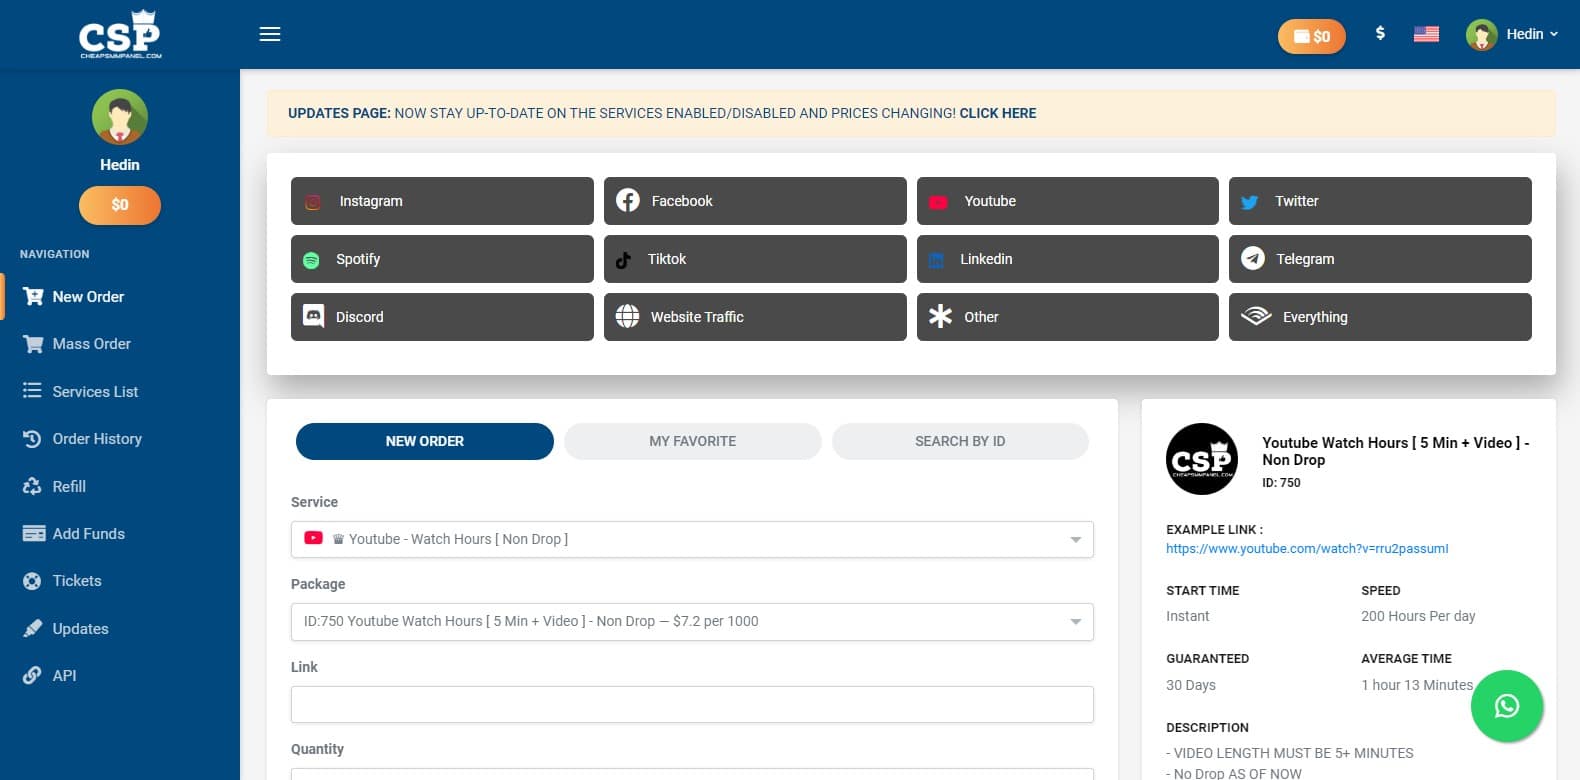1580x780 pixels.
Task: Select the Telegram category
Action: coord(1379,259)
